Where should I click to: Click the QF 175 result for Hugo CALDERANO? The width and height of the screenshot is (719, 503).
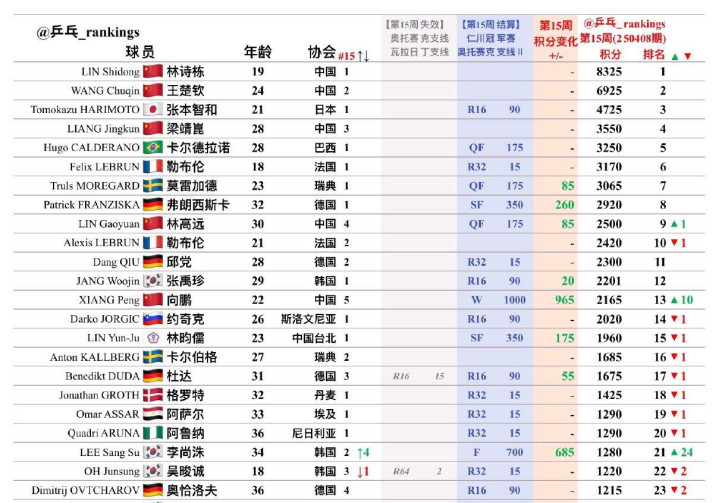click(x=495, y=148)
